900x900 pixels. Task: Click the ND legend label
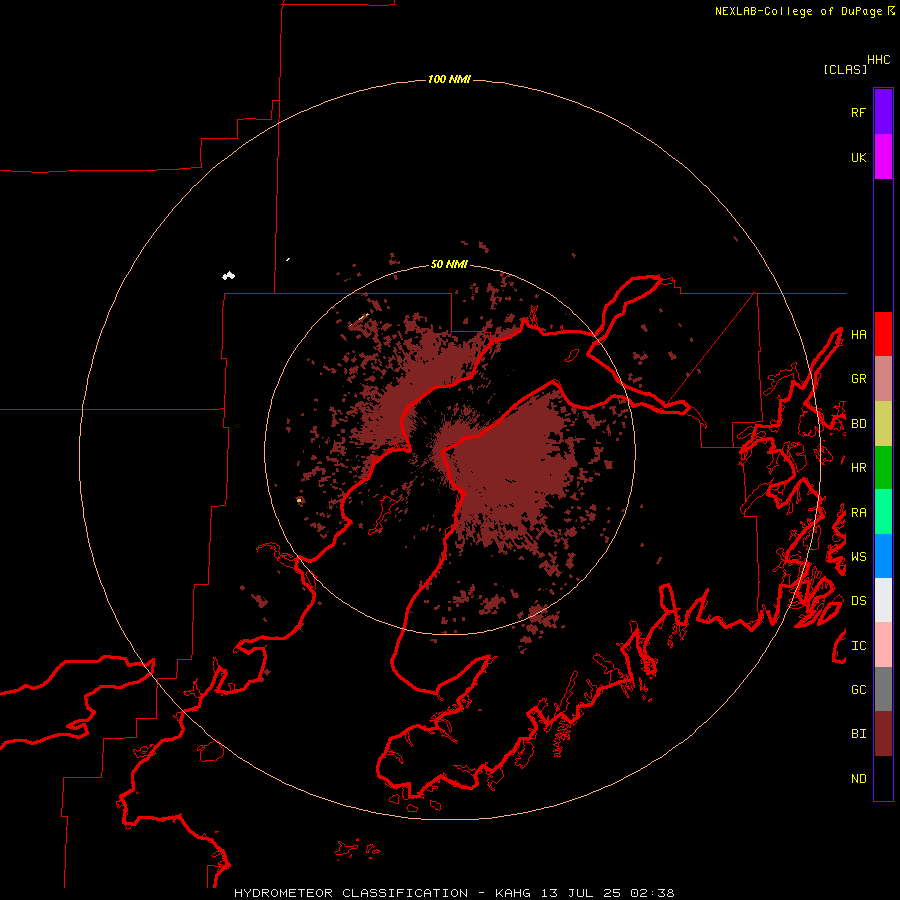tap(858, 779)
